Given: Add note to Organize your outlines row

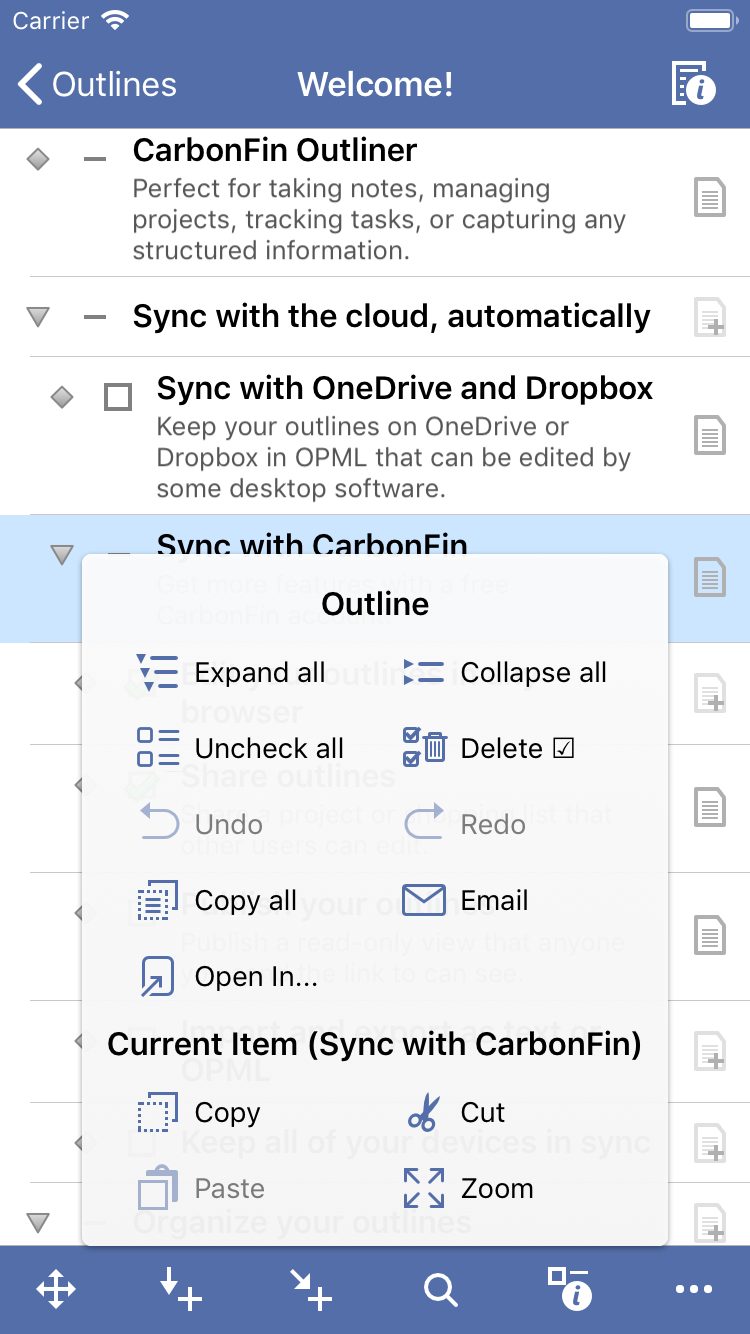Looking at the screenshot, I should click(709, 1223).
